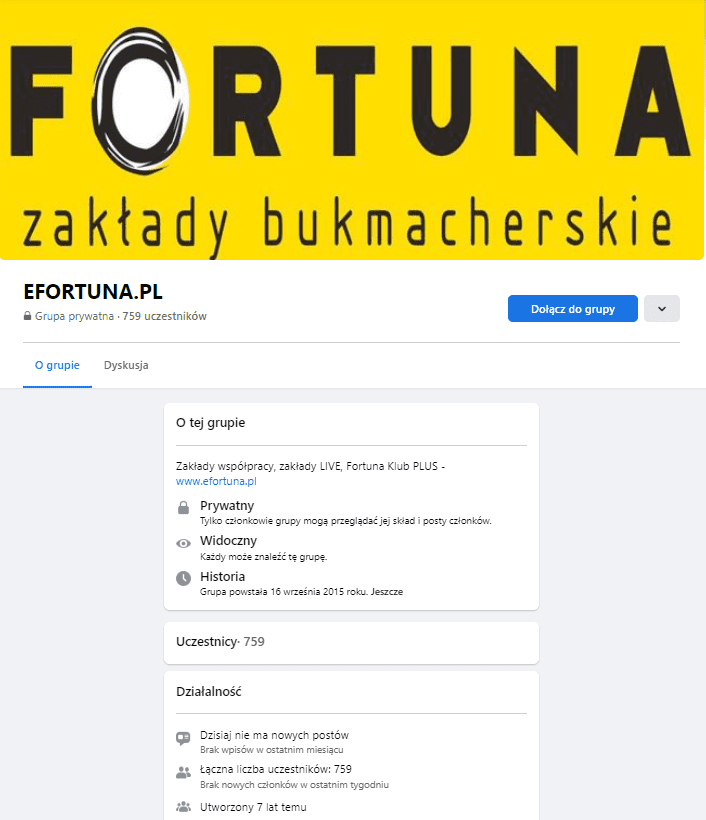Click the clock icon next to Historia
The height and width of the screenshot is (820, 706).
coord(183,578)
